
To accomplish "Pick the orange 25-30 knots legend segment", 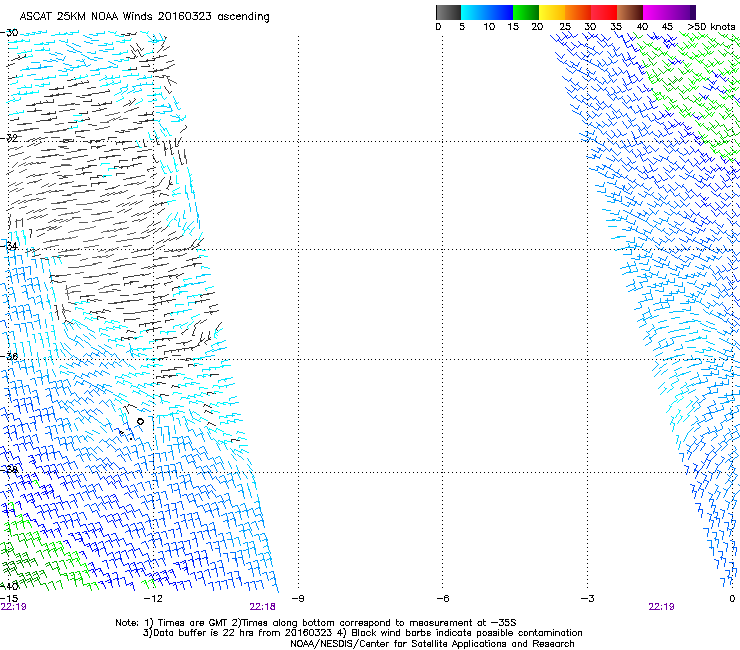I will [578, 12].
